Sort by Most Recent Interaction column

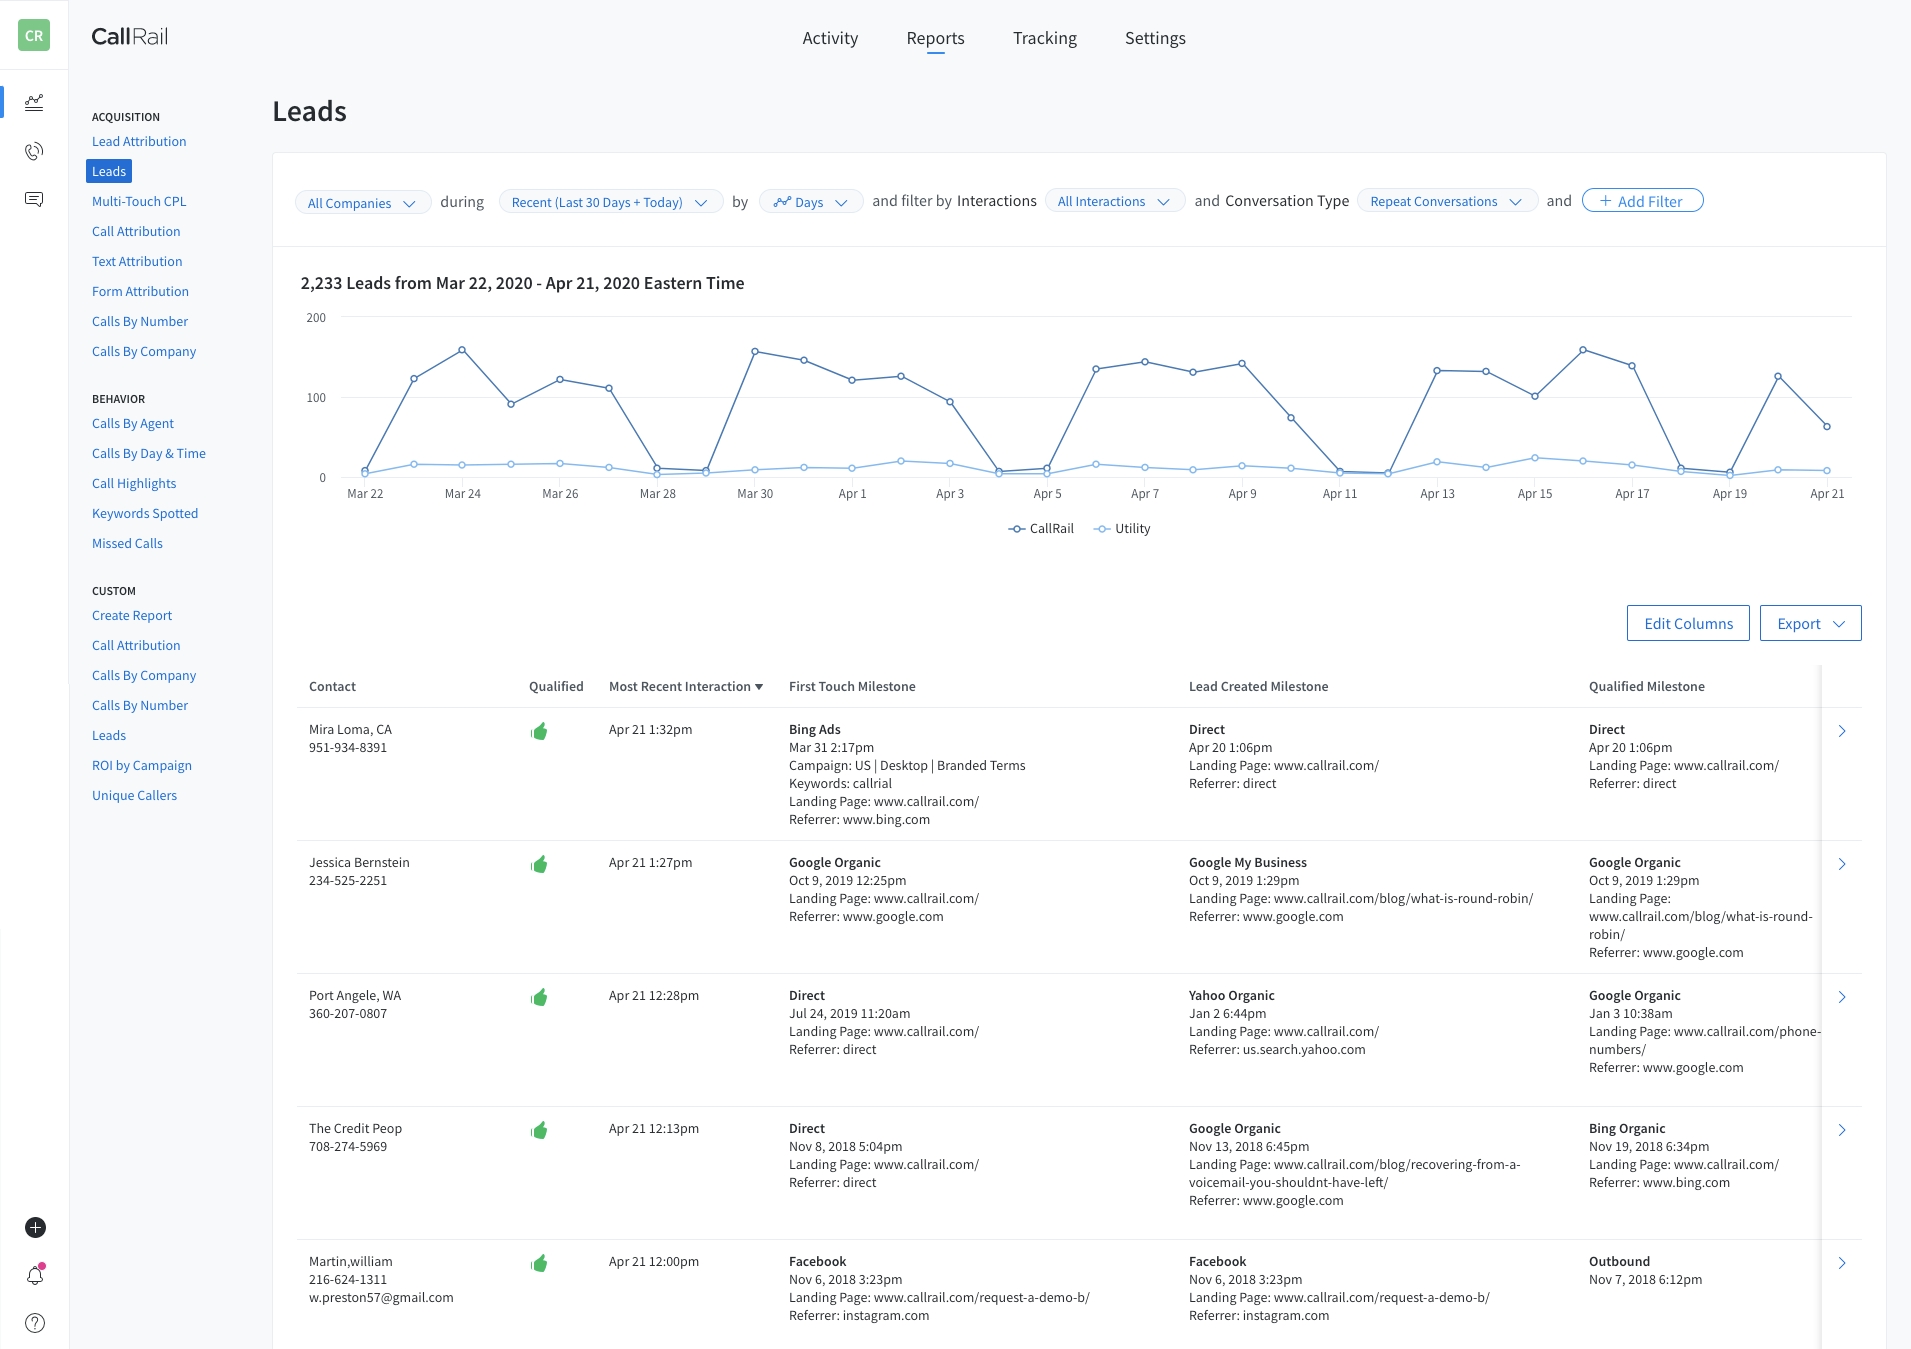[x=685, y=686]
